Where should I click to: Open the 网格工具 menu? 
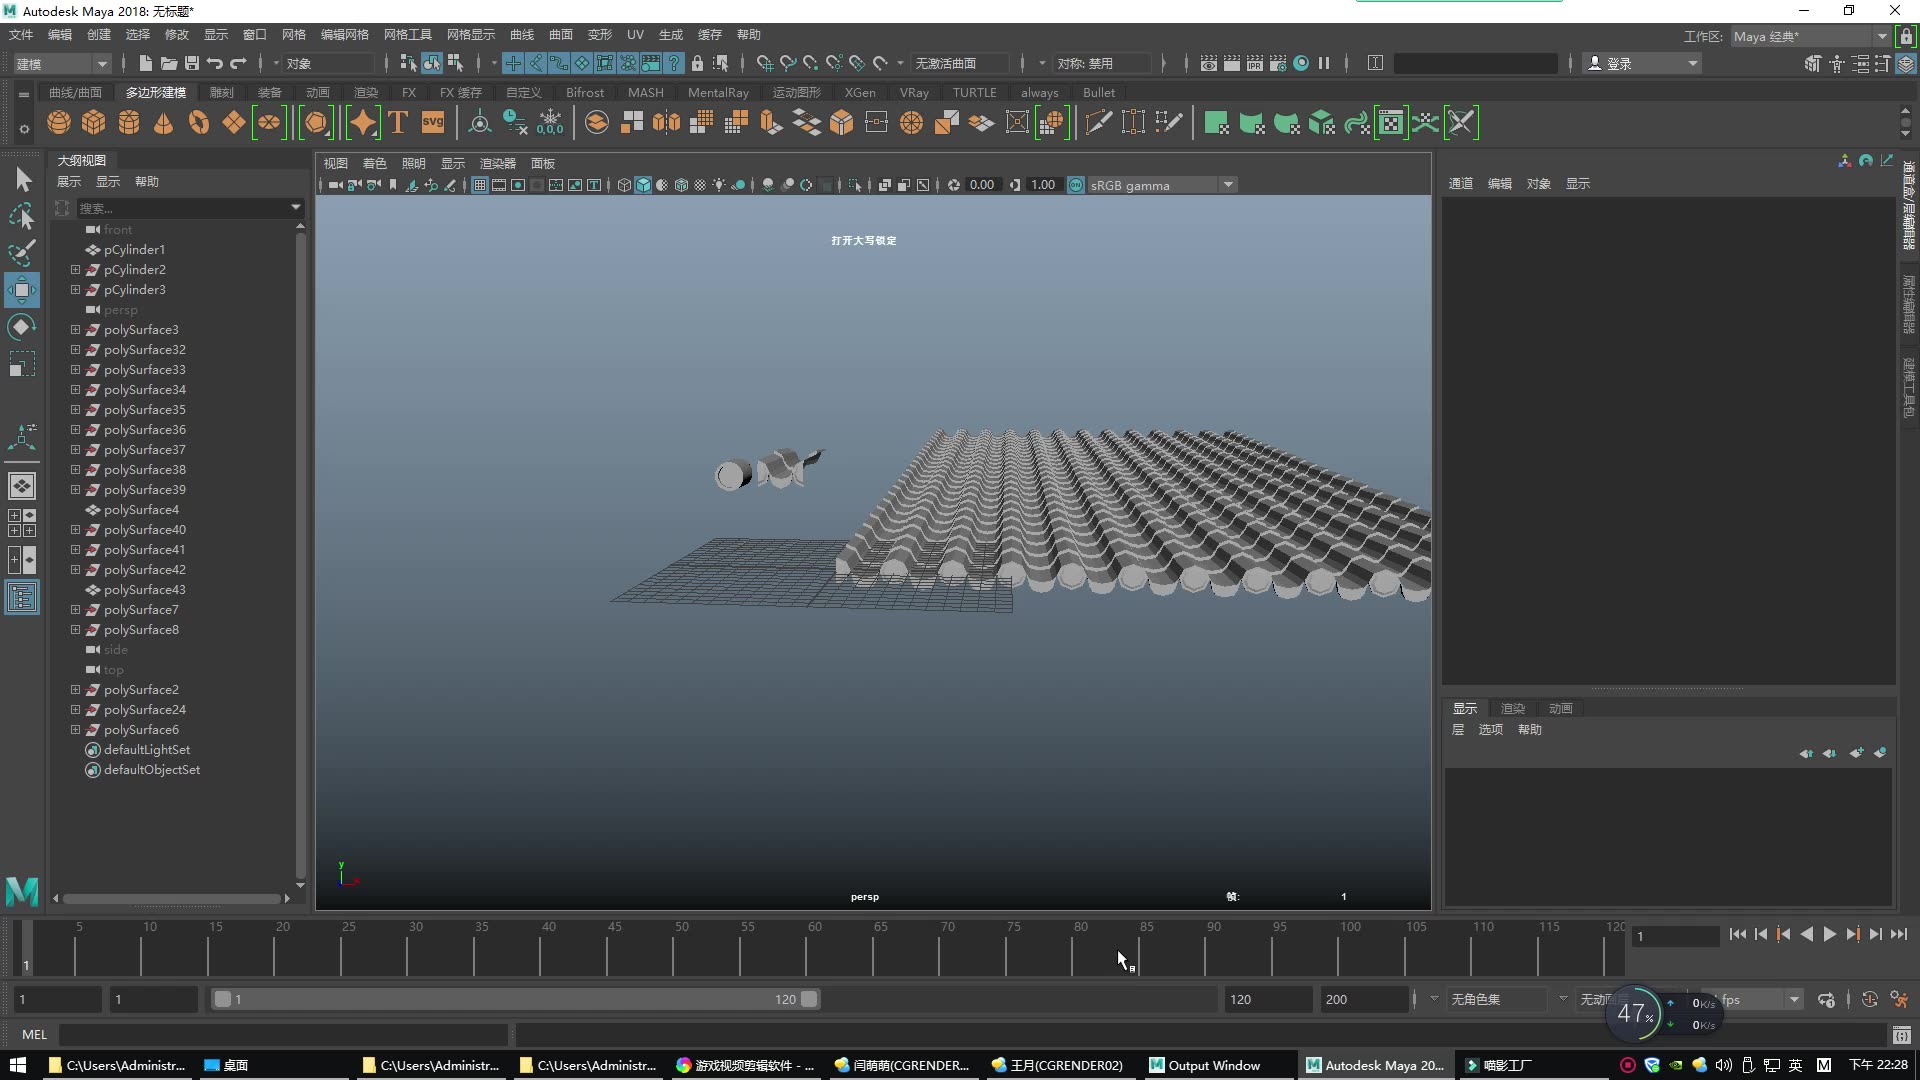pyautogui.click(x=407, y=35)
